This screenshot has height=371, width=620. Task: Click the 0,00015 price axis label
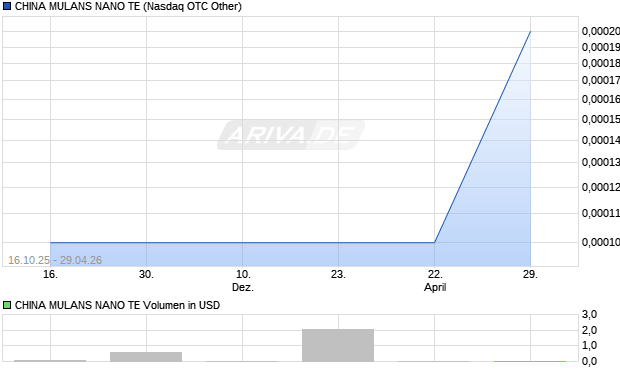coord(601,119)
